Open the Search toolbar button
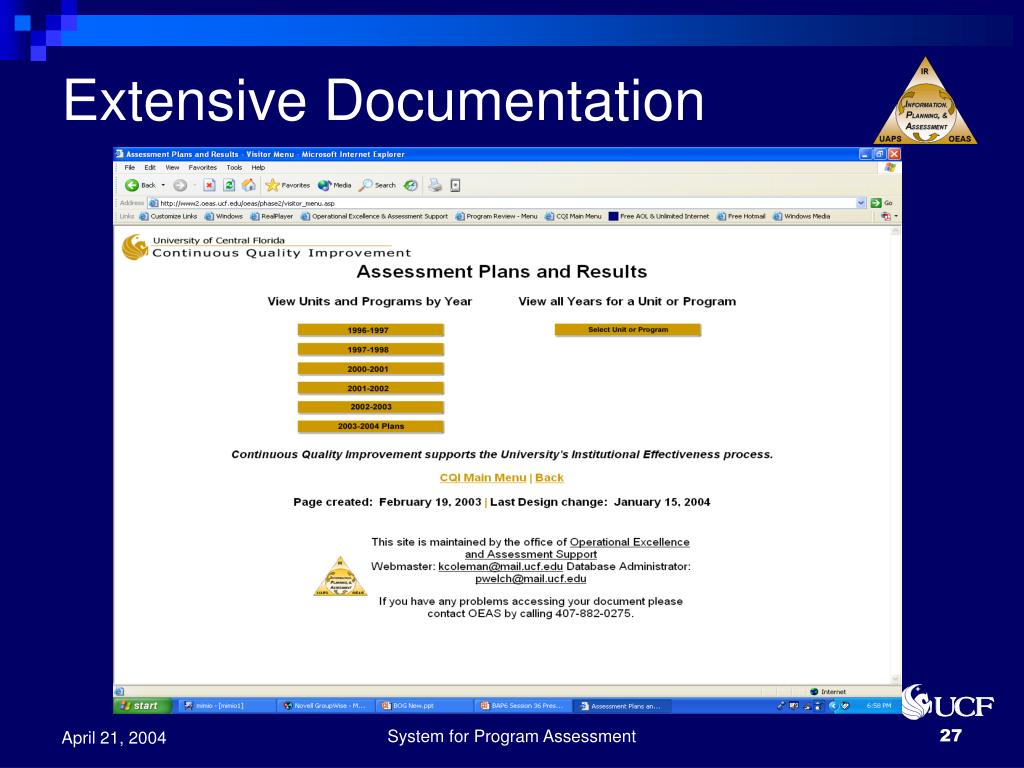This screenshot has height=768, width=1024. (378, 185)
